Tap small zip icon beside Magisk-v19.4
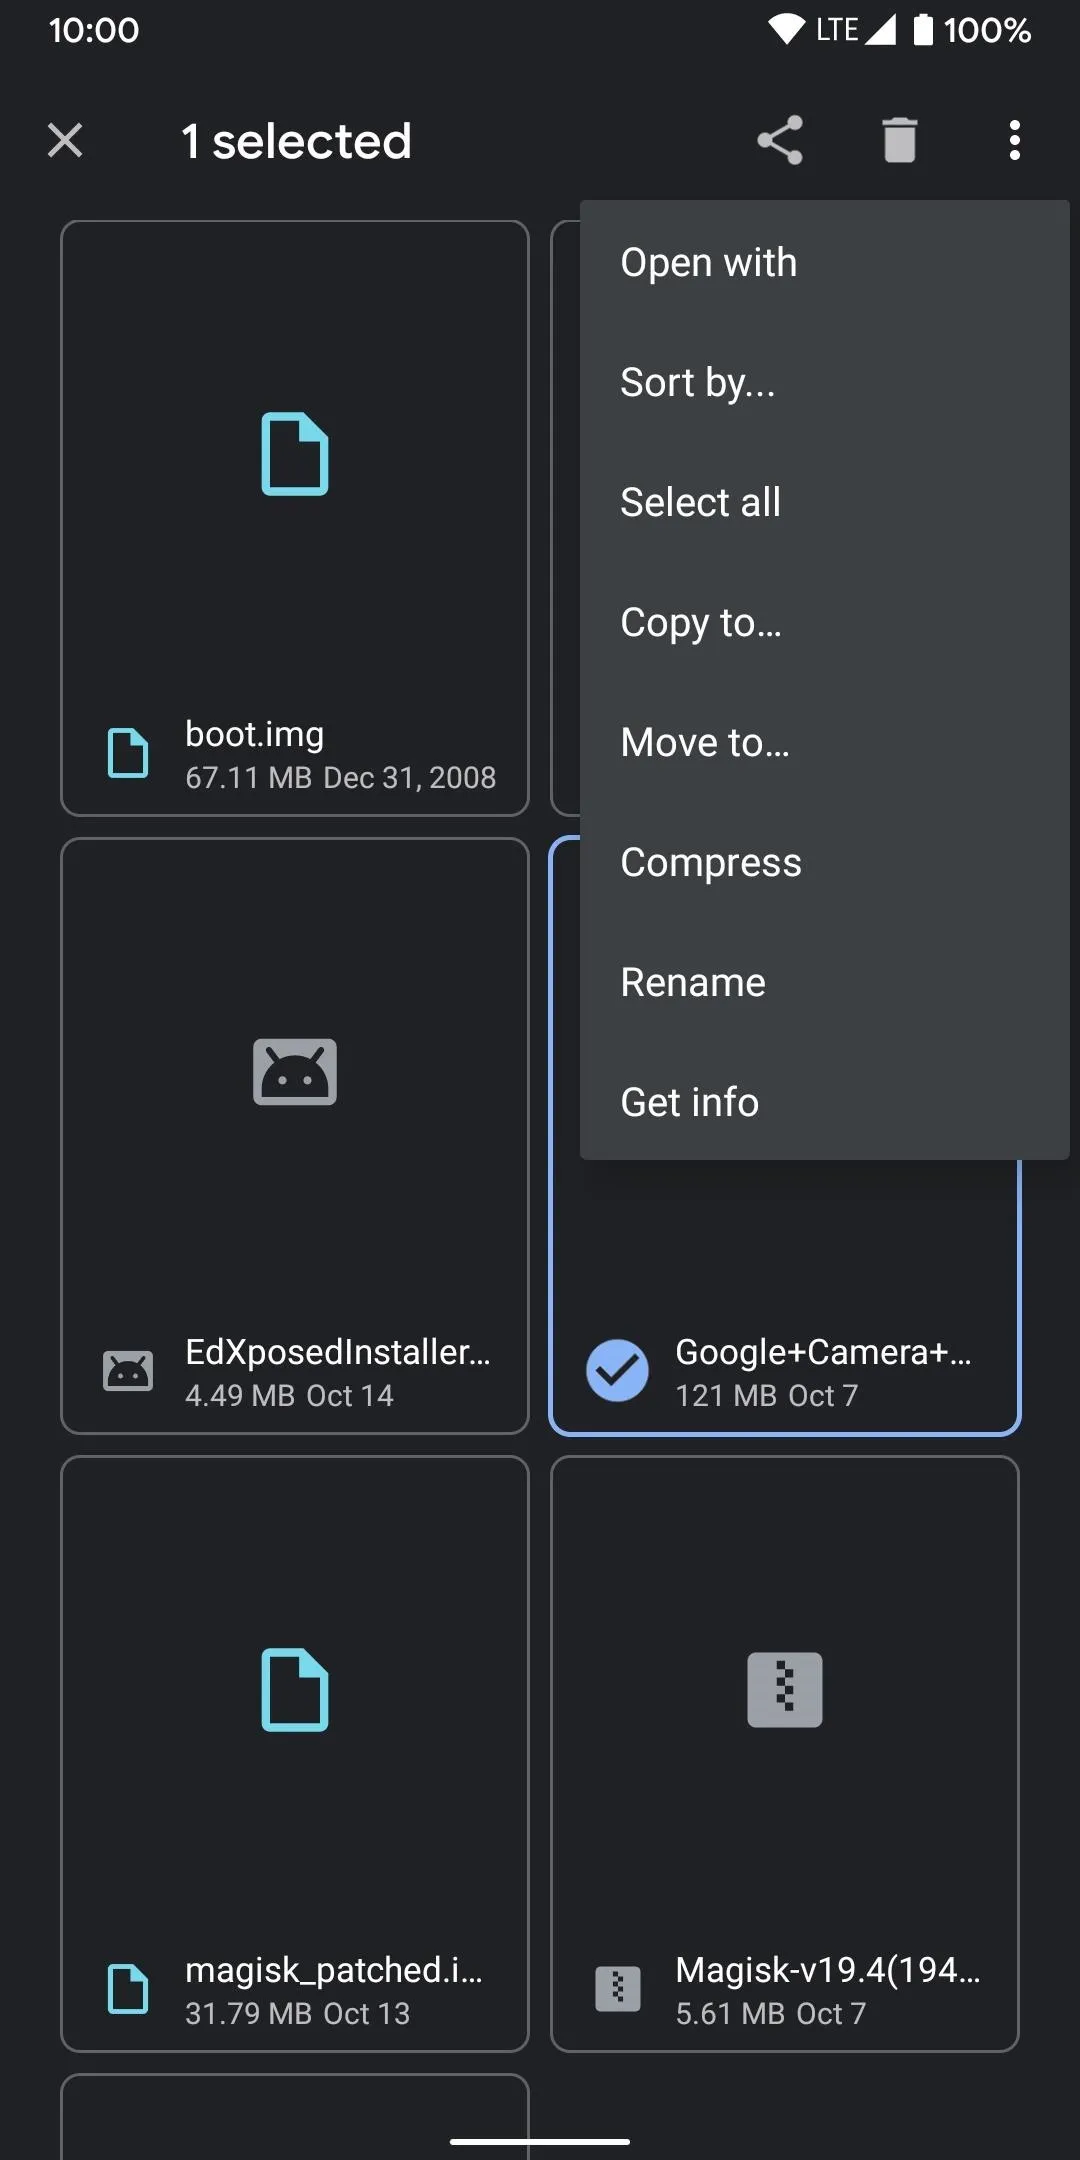Screen dimensions: 1080x2160 tap(618, 1989)
